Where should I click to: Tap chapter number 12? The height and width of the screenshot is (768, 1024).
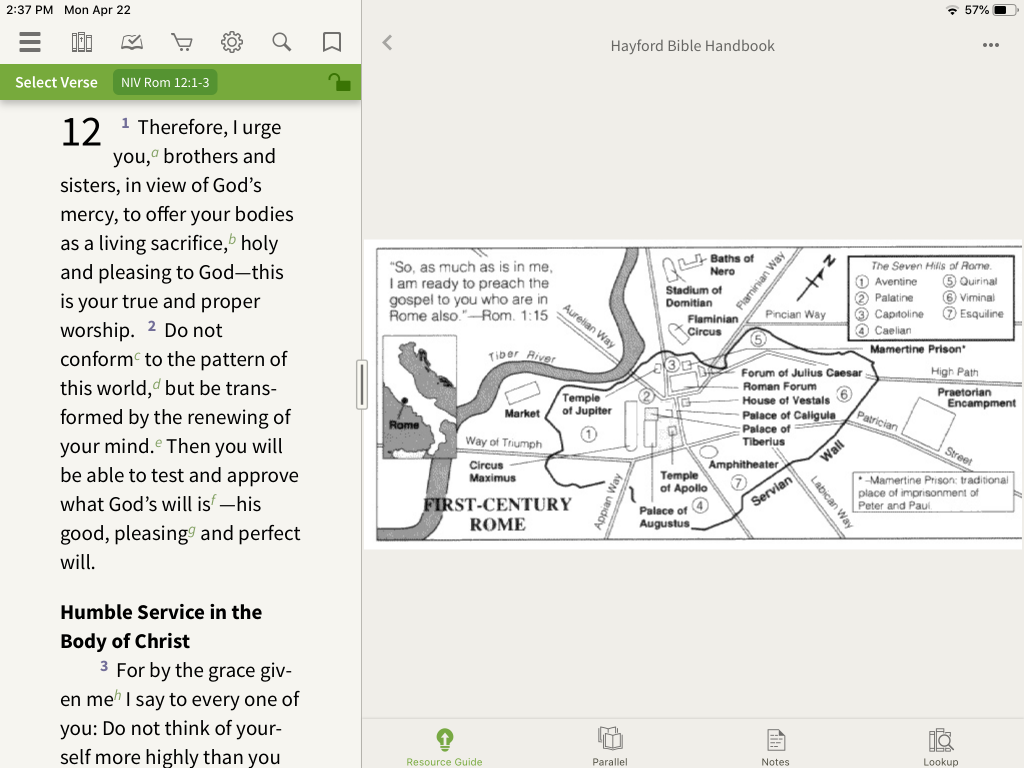point(81,133)
